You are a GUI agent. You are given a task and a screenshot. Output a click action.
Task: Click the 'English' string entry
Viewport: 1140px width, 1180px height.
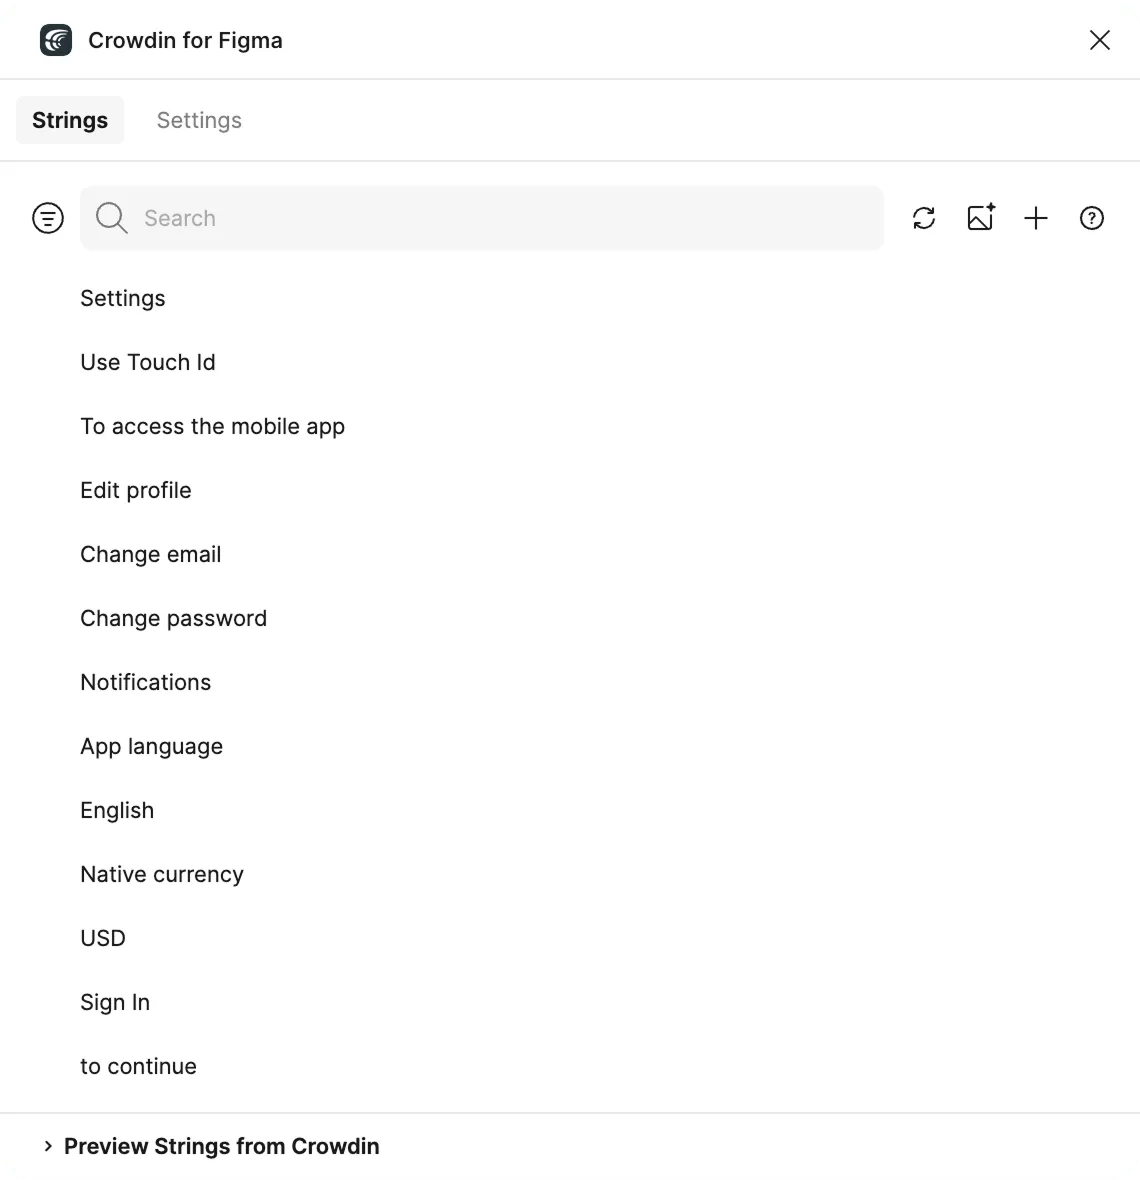pyautogui.click(x=116, y=810)
